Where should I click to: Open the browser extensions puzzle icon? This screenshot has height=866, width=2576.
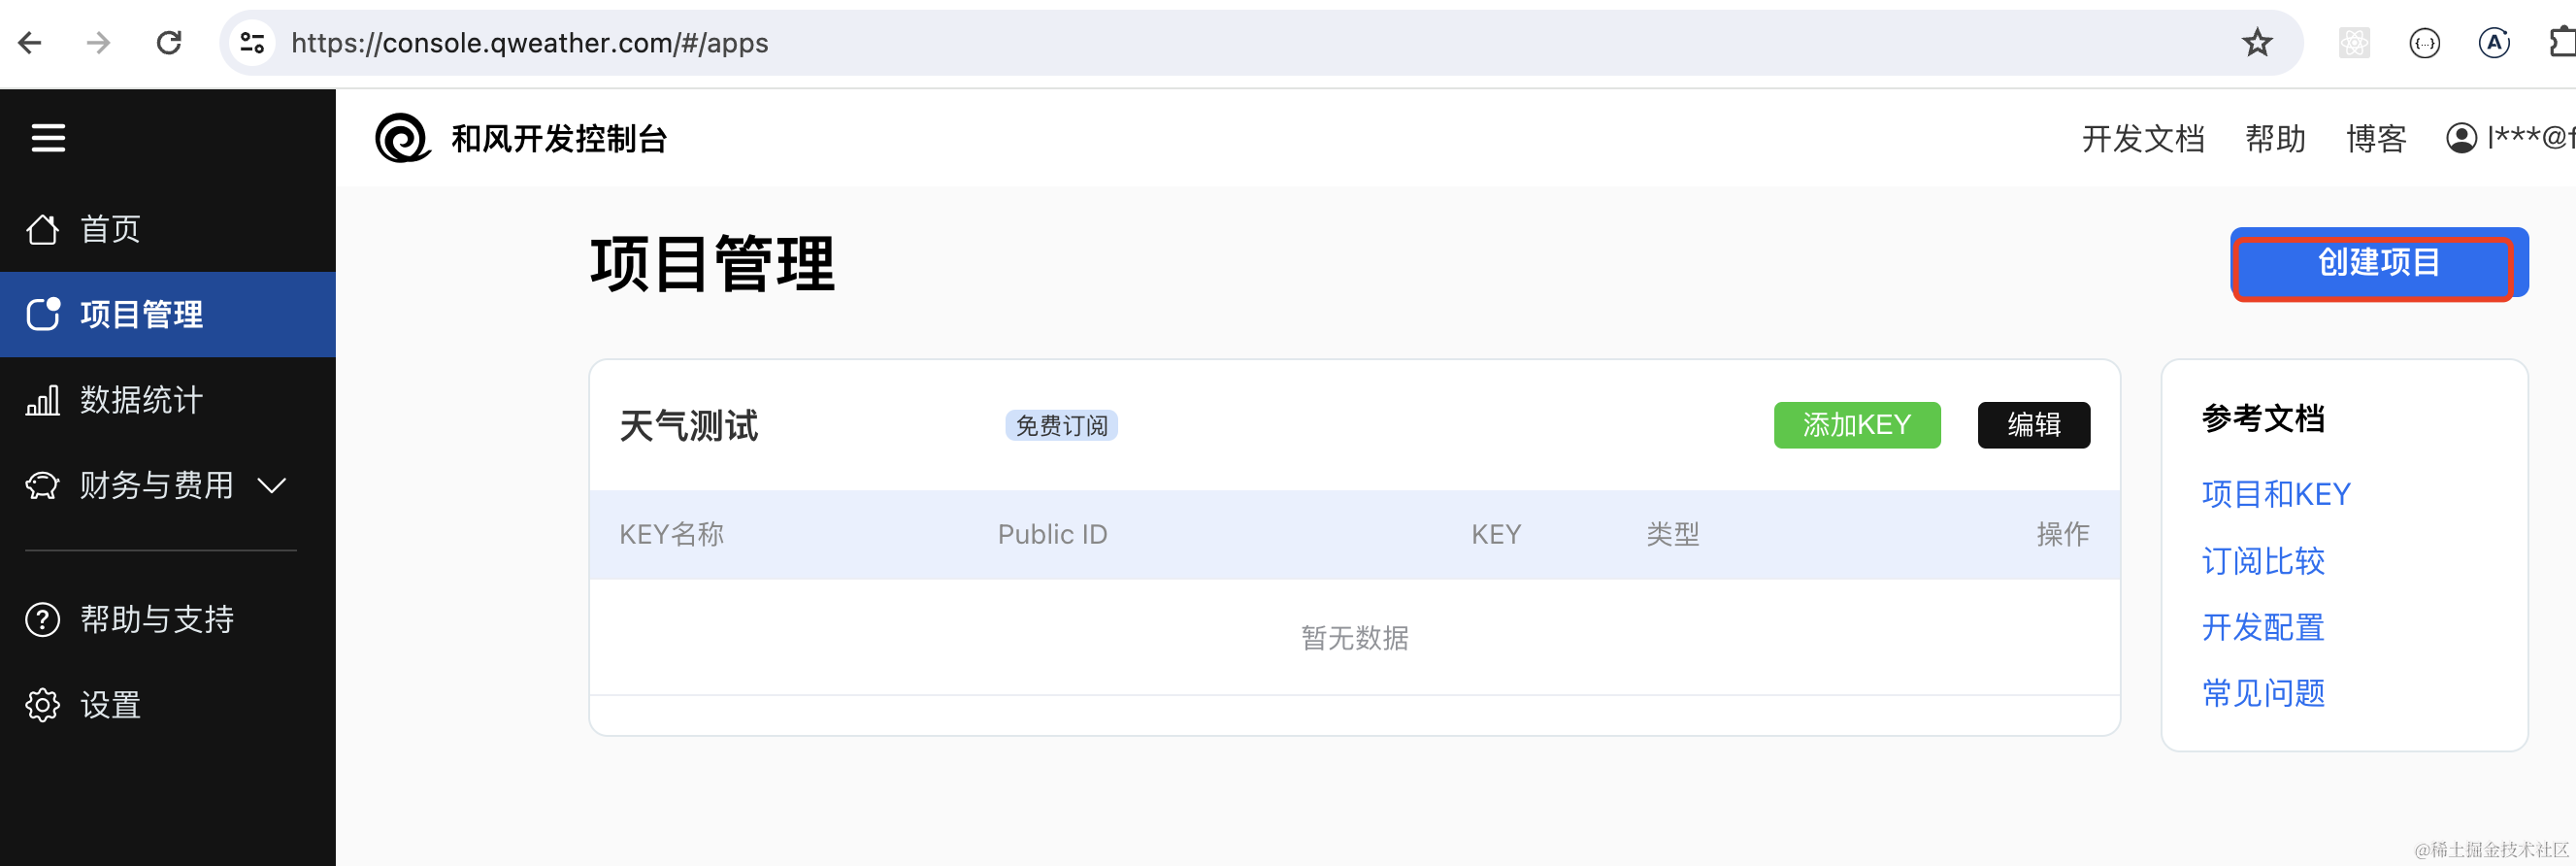tap(2561, 43)
